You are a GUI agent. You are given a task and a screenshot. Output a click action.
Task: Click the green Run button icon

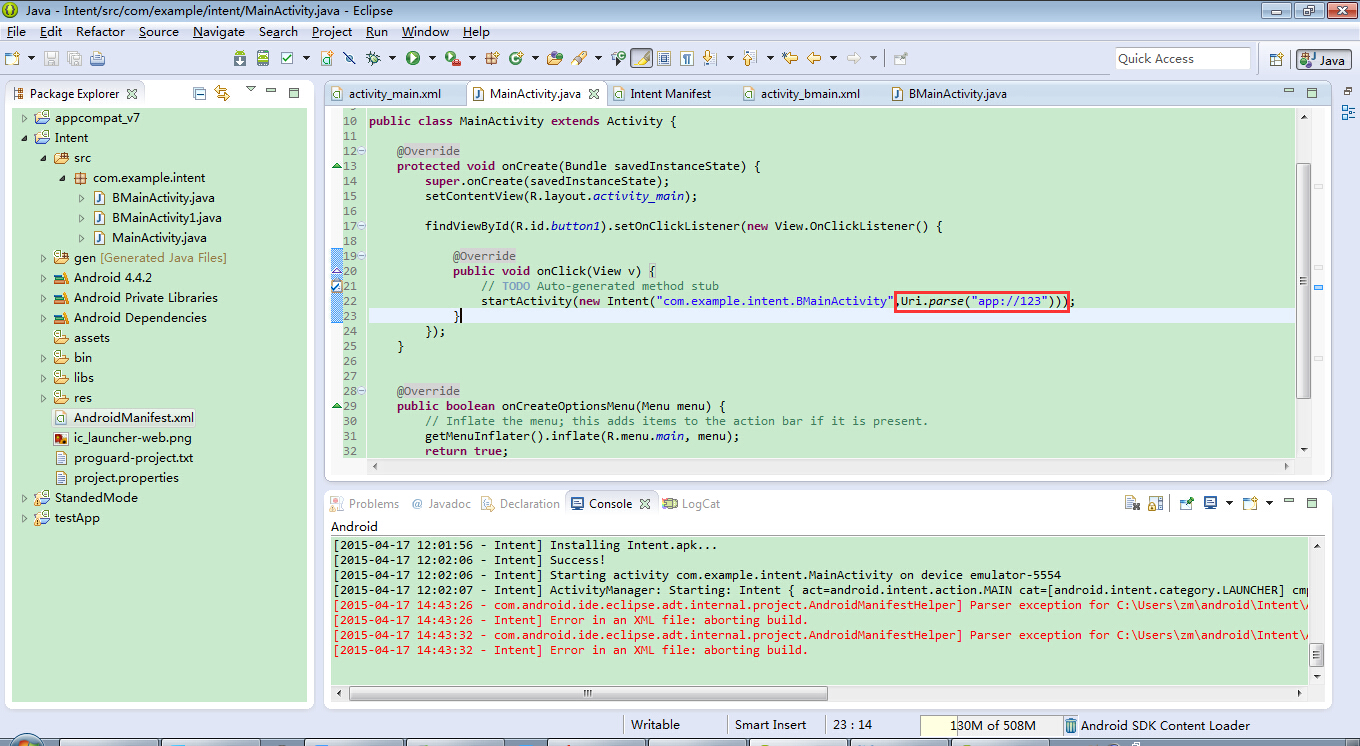coord(413,58)
